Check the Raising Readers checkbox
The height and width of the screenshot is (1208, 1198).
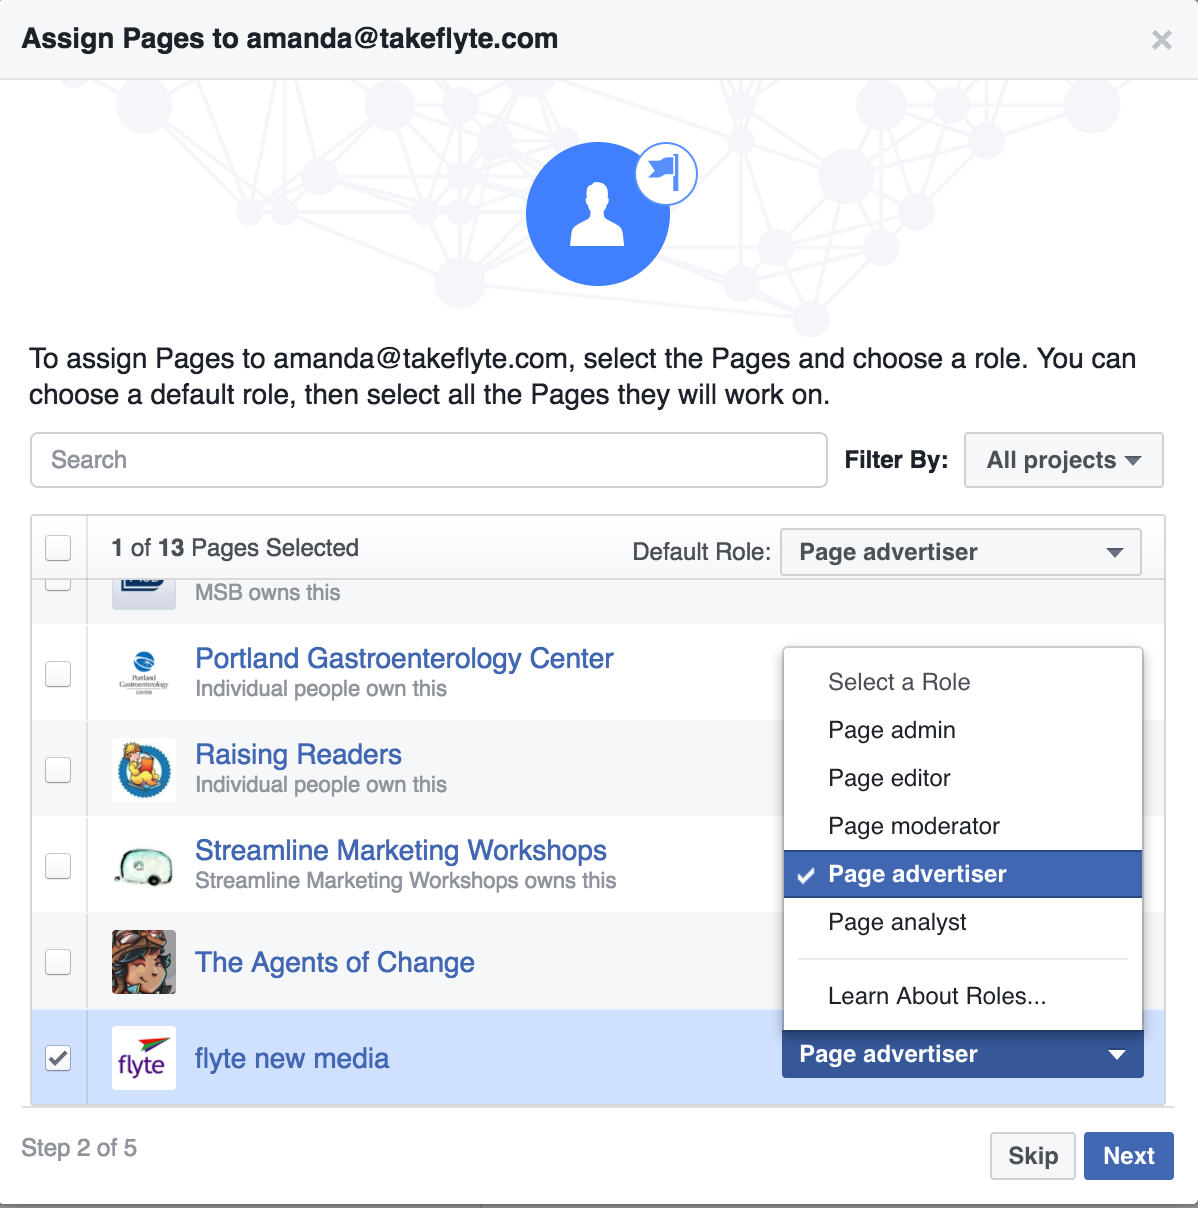(x=58, y=770)
